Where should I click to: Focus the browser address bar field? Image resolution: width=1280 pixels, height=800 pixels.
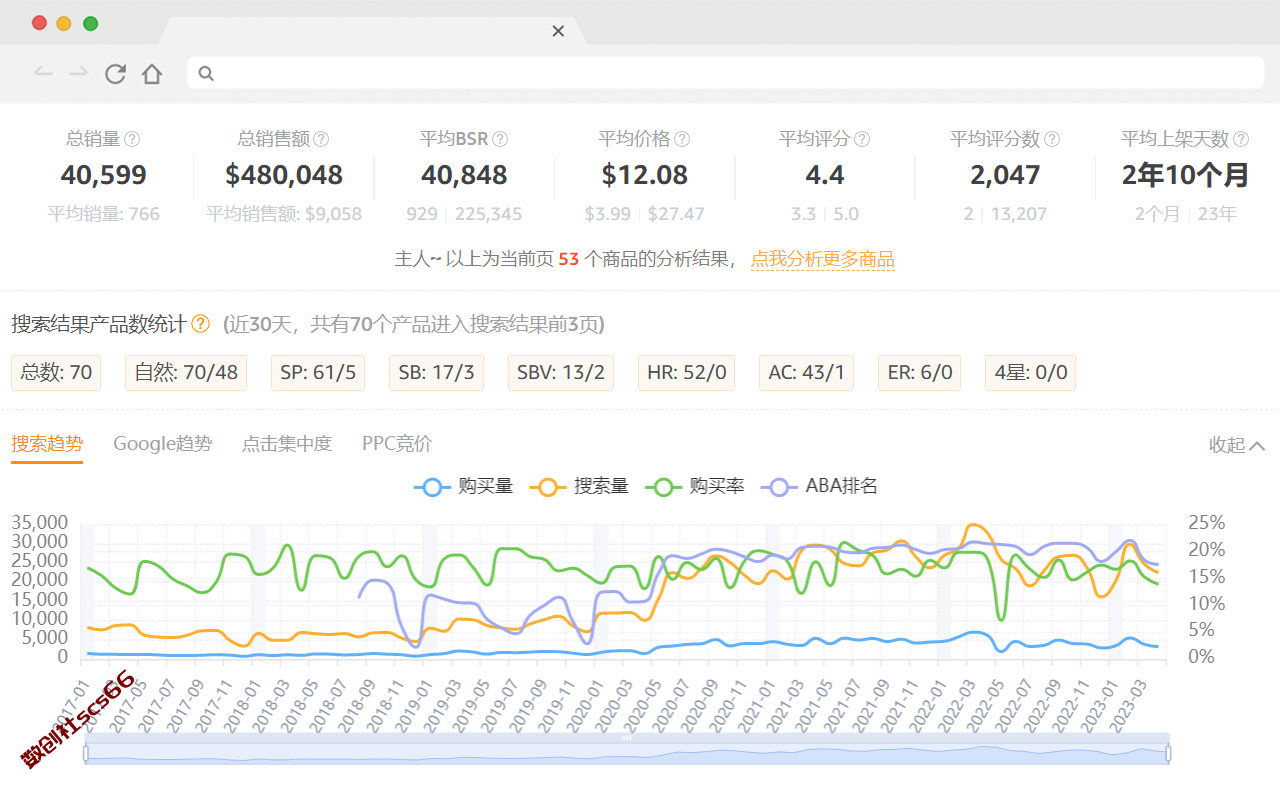pos(726,73)
